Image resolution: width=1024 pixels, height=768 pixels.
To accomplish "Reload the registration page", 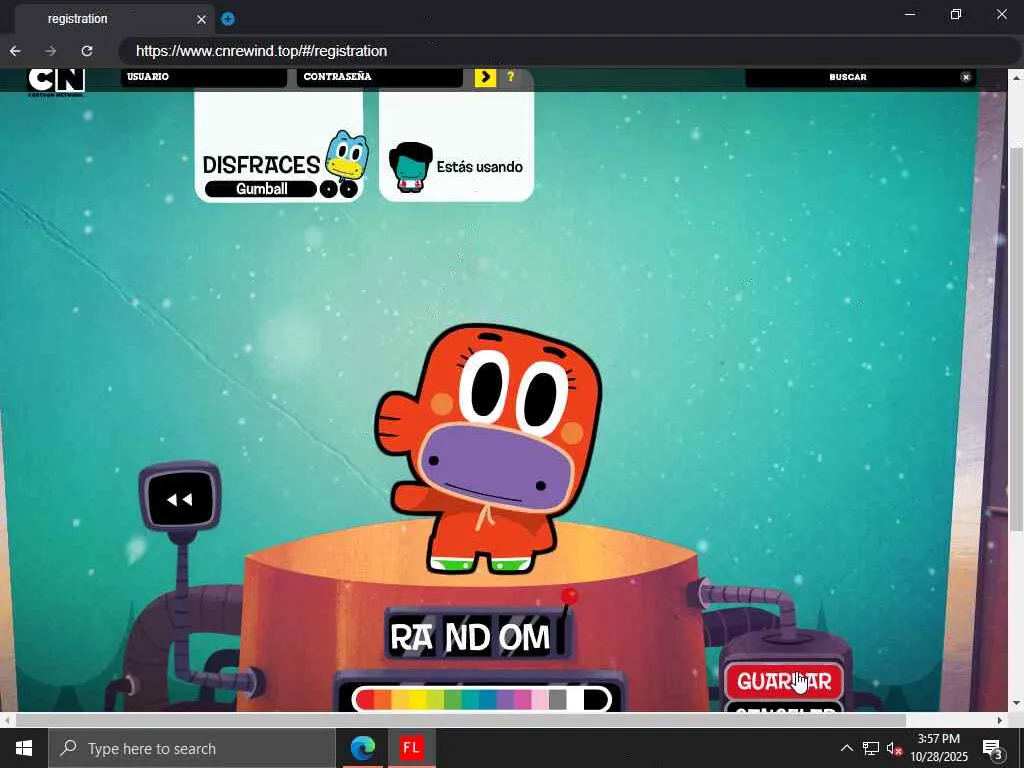I will tap(86, 51).
